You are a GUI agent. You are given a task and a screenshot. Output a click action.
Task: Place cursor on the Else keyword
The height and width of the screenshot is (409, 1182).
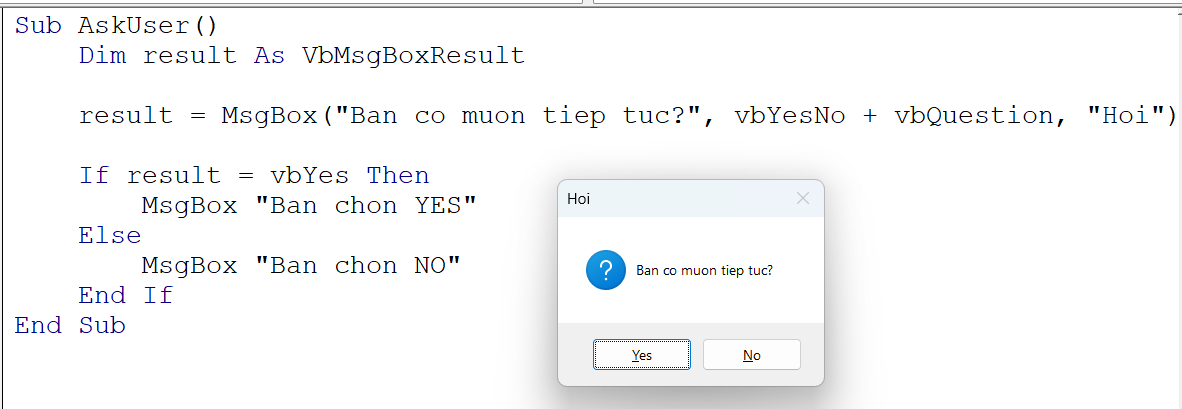tap(110, 236)
